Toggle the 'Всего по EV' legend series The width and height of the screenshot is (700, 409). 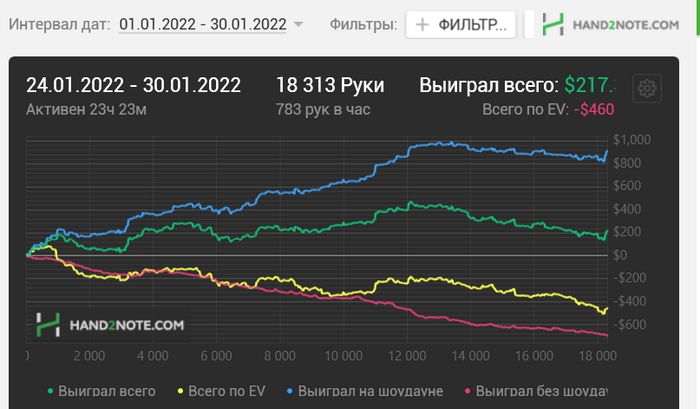221,391
